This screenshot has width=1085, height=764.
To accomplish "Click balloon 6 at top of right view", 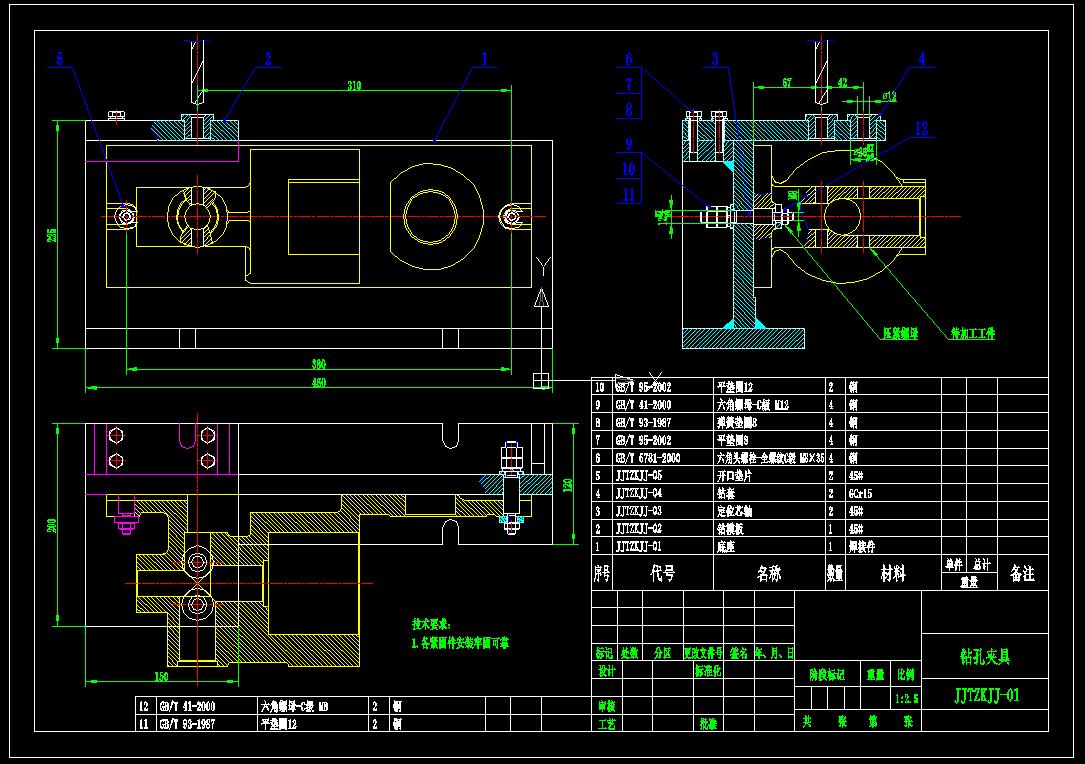I will tap(628, 58).
